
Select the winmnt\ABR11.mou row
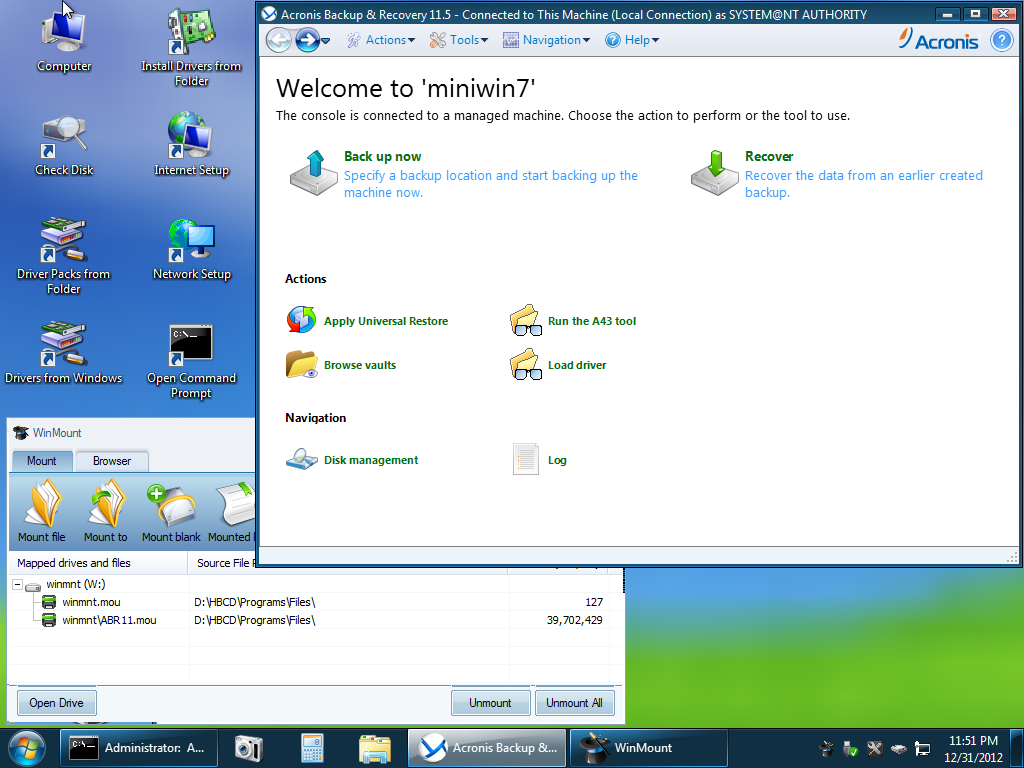point(109,620)
